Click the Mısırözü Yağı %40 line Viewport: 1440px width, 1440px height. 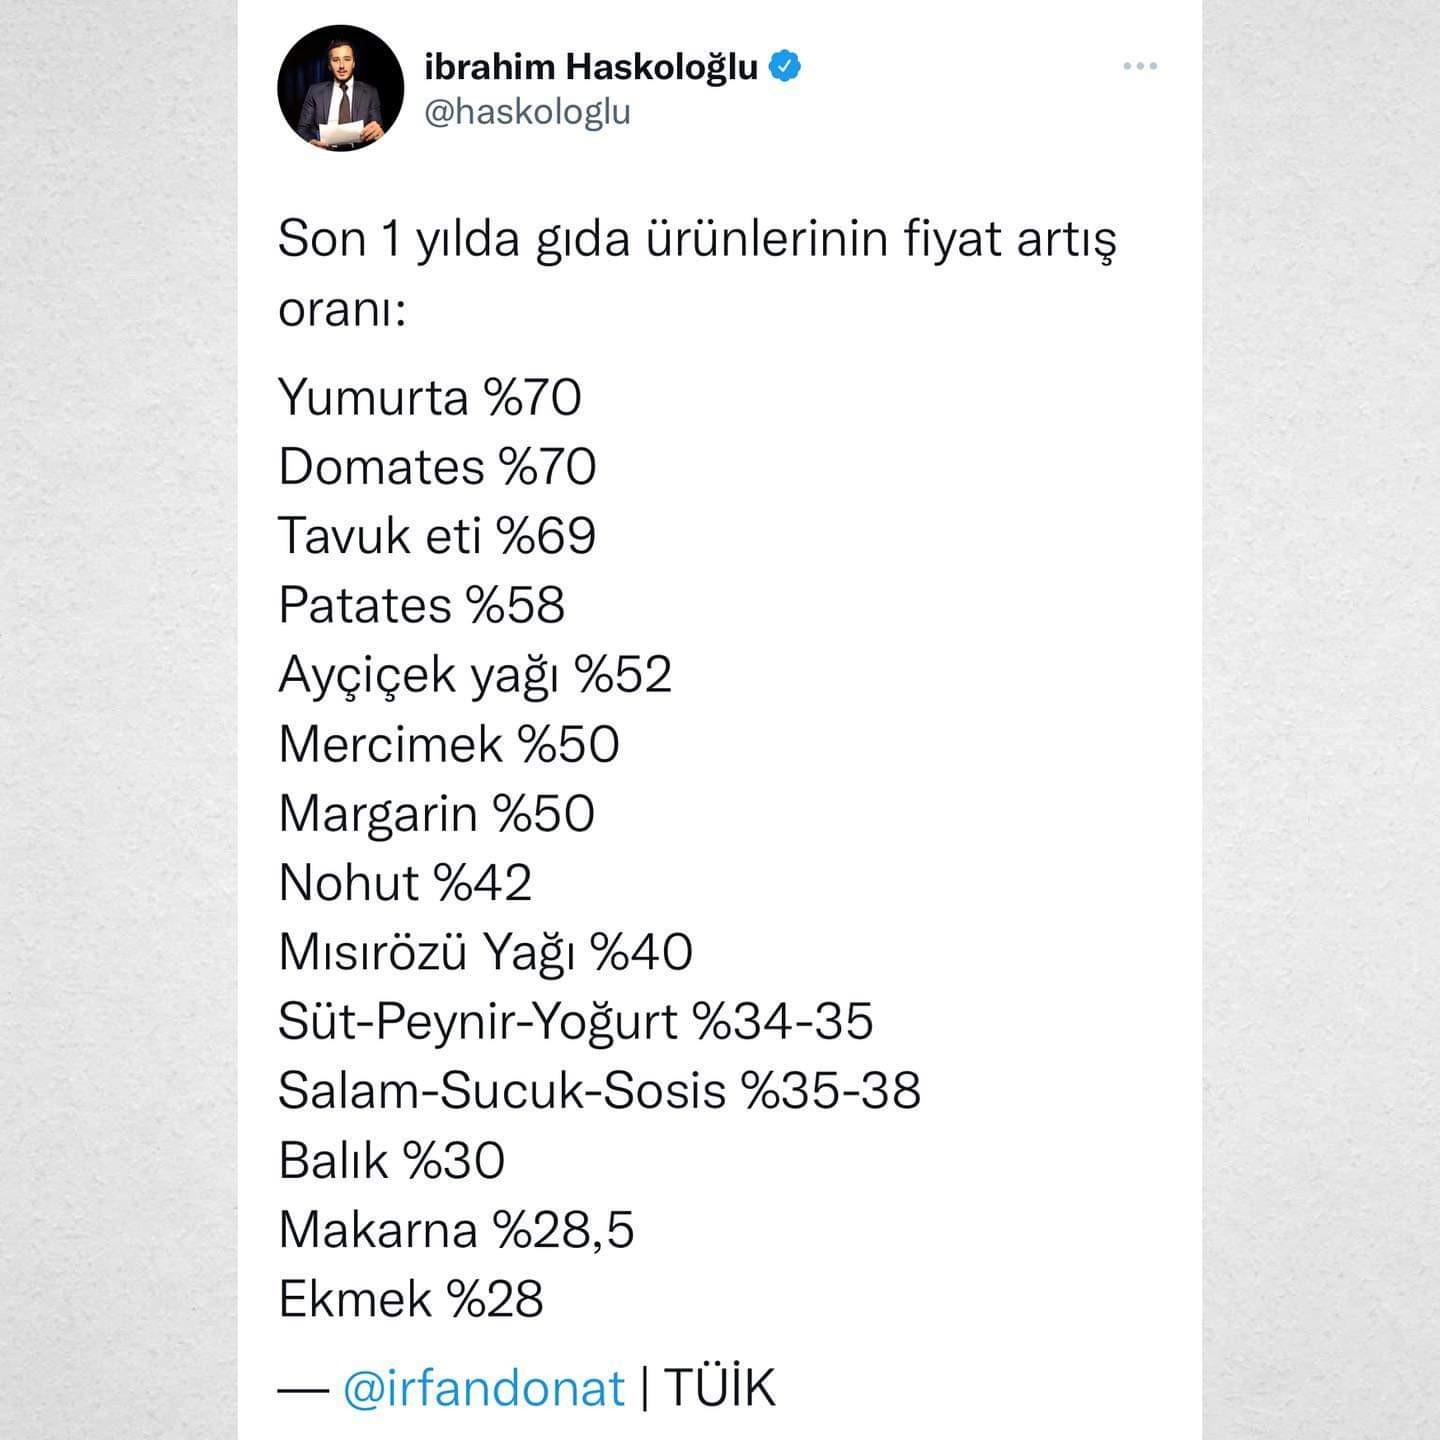[x=486, y=953]
